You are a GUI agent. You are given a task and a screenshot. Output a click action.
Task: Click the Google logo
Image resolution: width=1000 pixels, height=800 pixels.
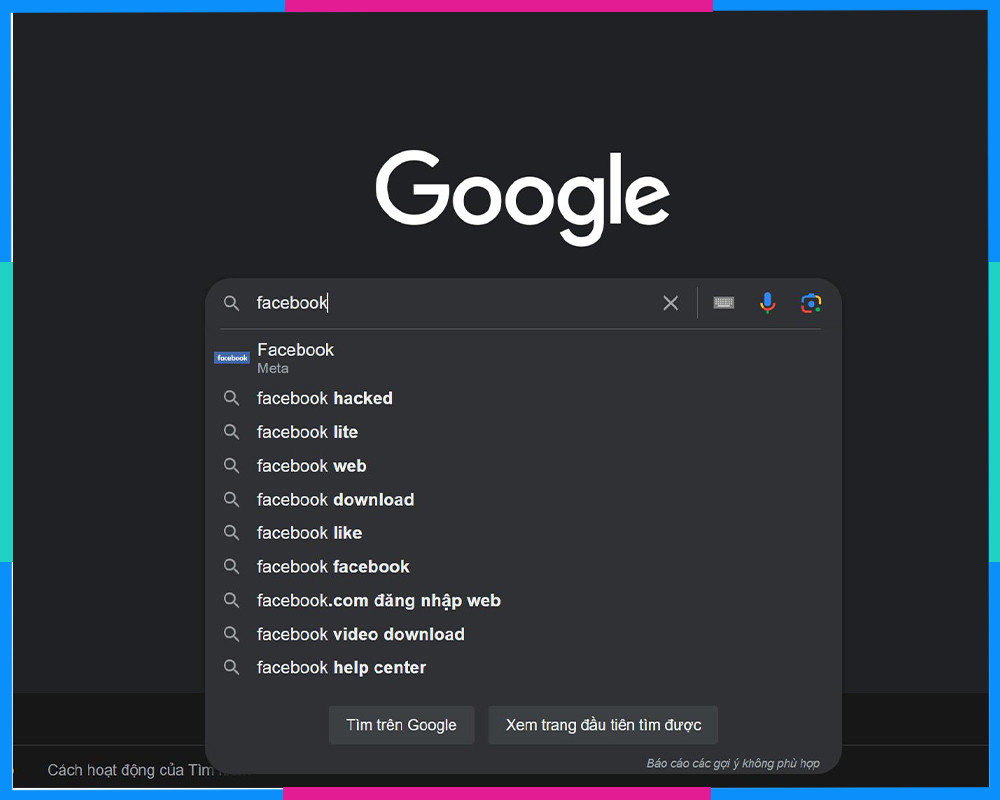tap(522, 197)
